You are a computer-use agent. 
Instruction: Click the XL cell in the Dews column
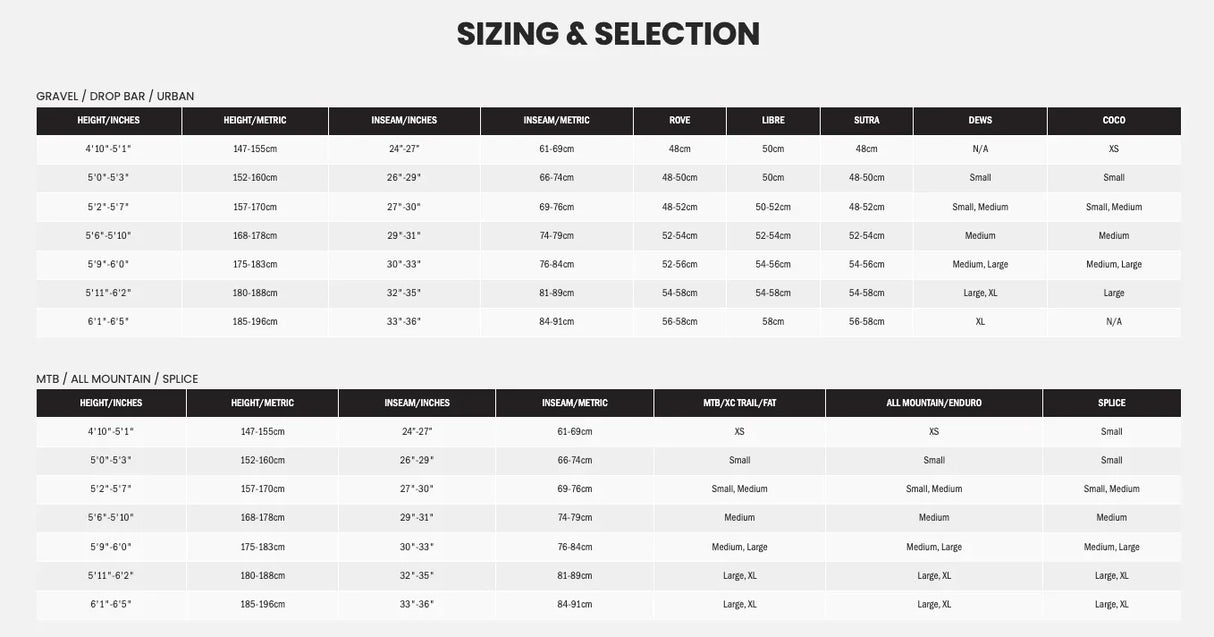[x=980, y=322]
